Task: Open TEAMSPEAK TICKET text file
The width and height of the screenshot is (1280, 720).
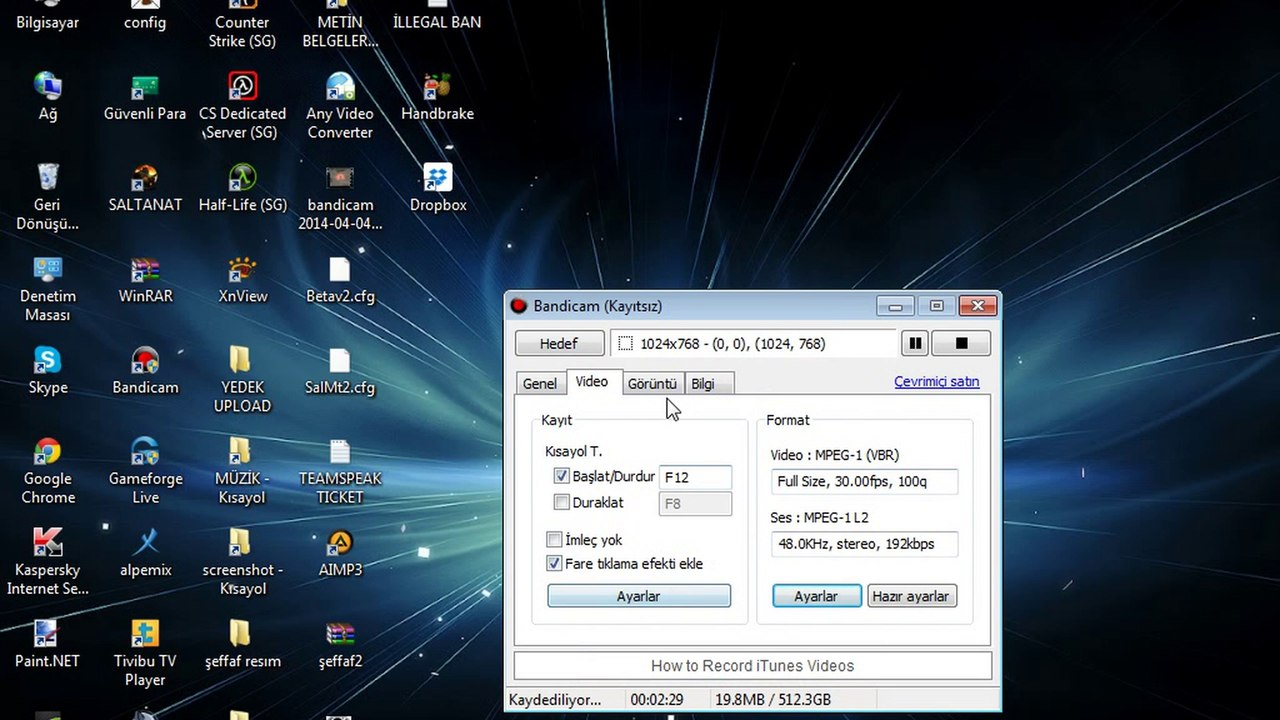Action: (340, 471)
